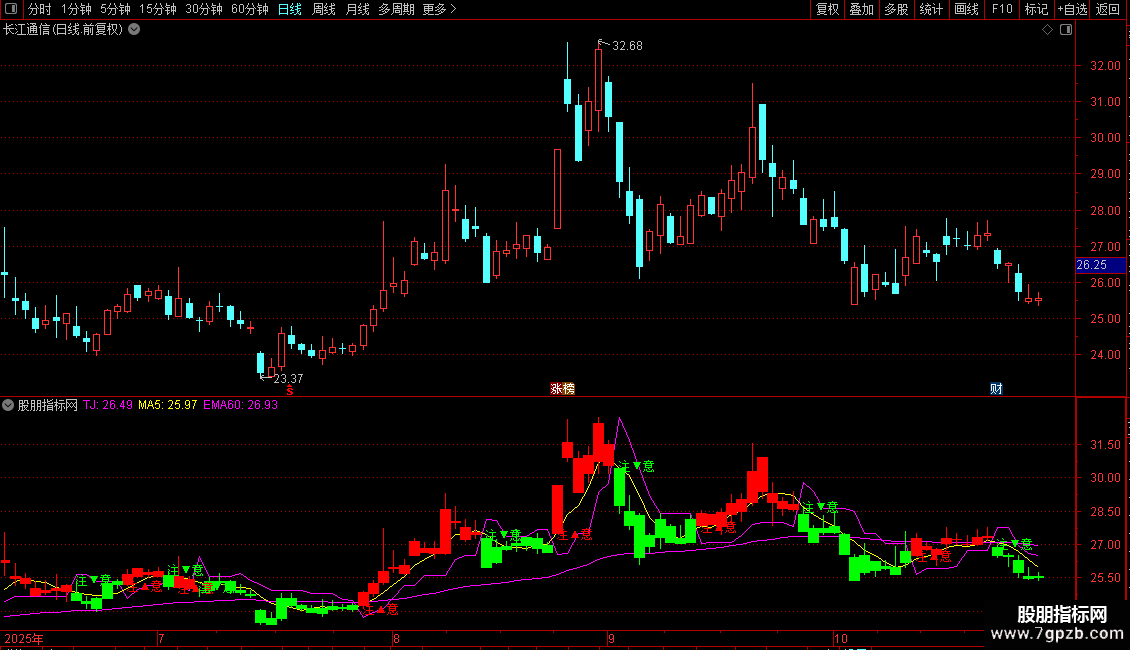Click the month 8 marker on time axis
This screenshot has height=650, width=1130.
pyautogui.click(x=396, y=638)
